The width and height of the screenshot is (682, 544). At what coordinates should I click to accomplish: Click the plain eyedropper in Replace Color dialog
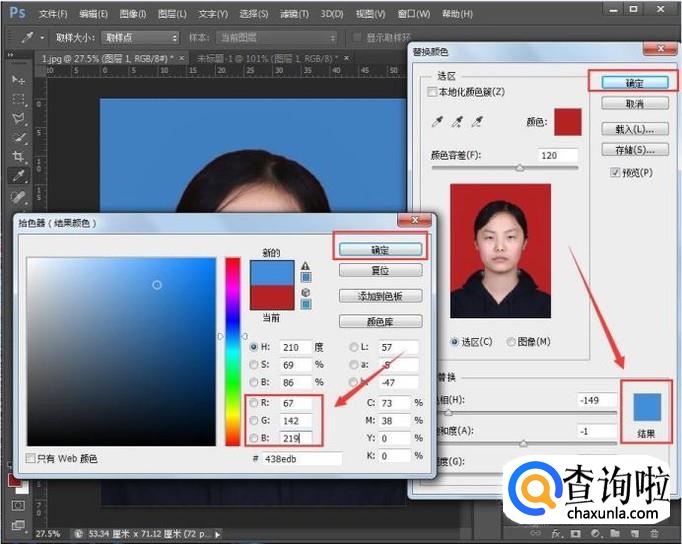click(437, 122)
